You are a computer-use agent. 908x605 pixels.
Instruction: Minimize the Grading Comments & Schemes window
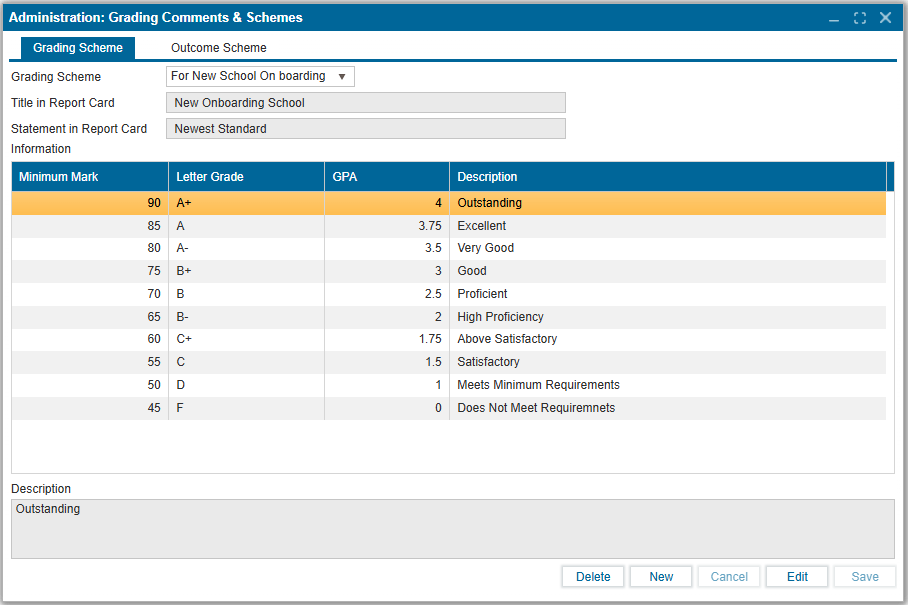(835, 18)
